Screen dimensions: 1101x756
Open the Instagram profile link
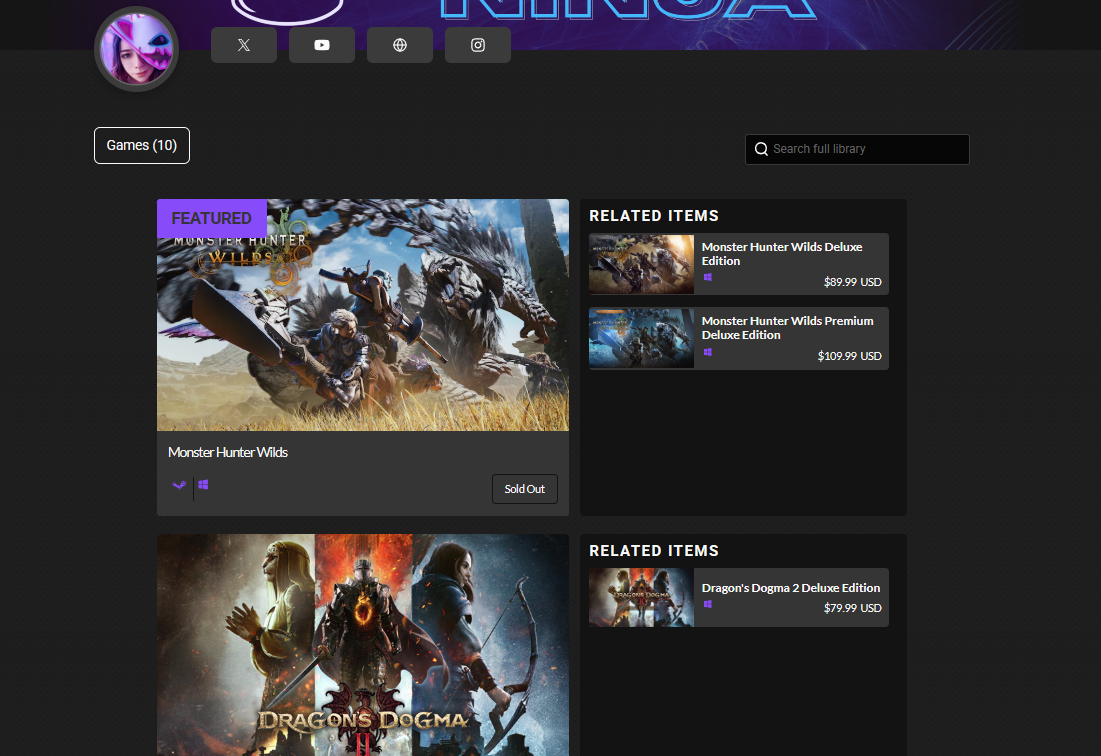[x=477, y=45]
